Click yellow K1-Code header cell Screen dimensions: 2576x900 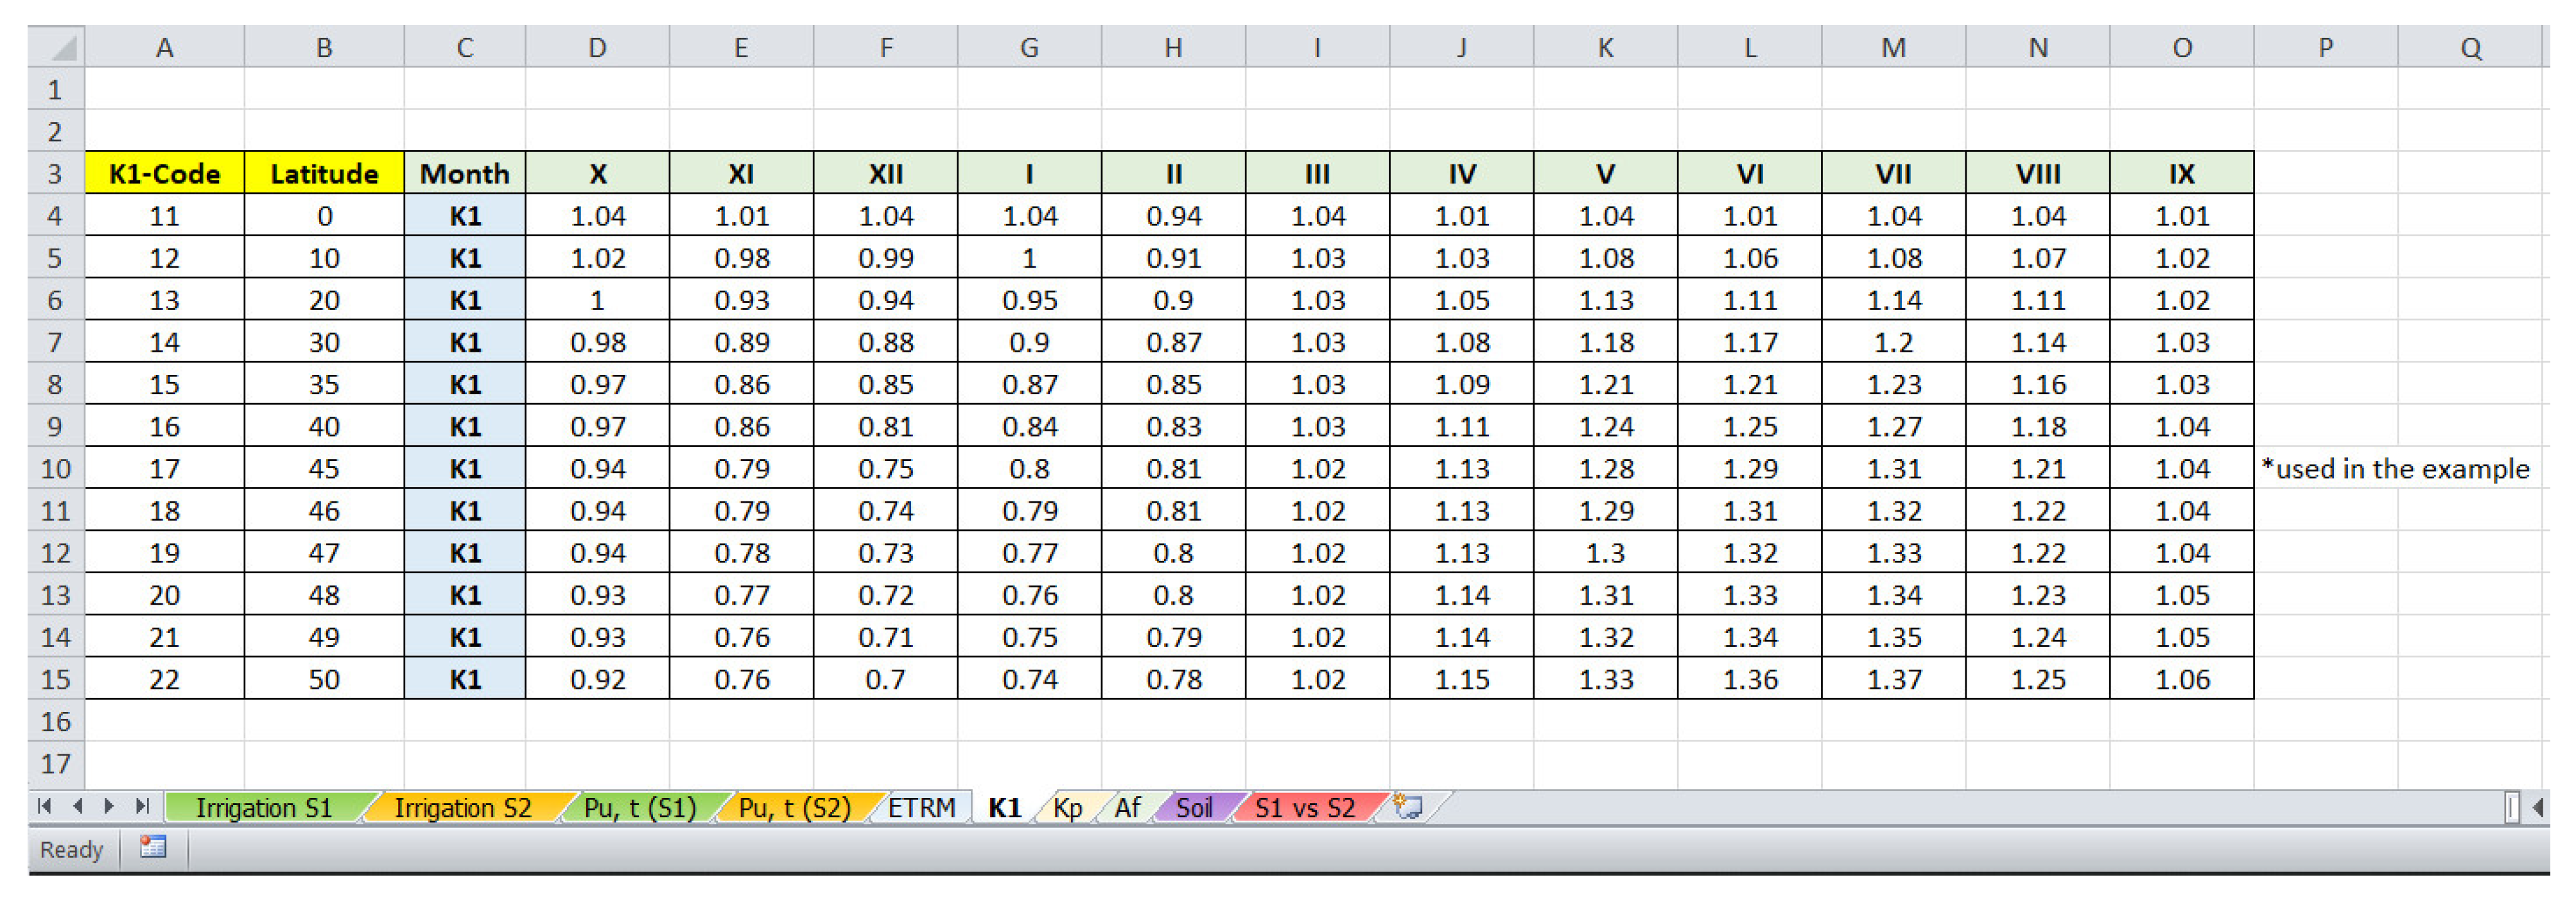(x=164, y=173)
